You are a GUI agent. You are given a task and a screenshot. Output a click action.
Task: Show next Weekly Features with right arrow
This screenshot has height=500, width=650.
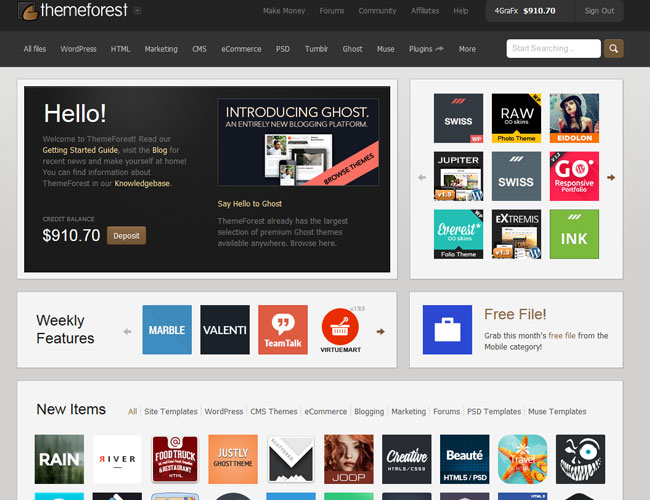381,331
